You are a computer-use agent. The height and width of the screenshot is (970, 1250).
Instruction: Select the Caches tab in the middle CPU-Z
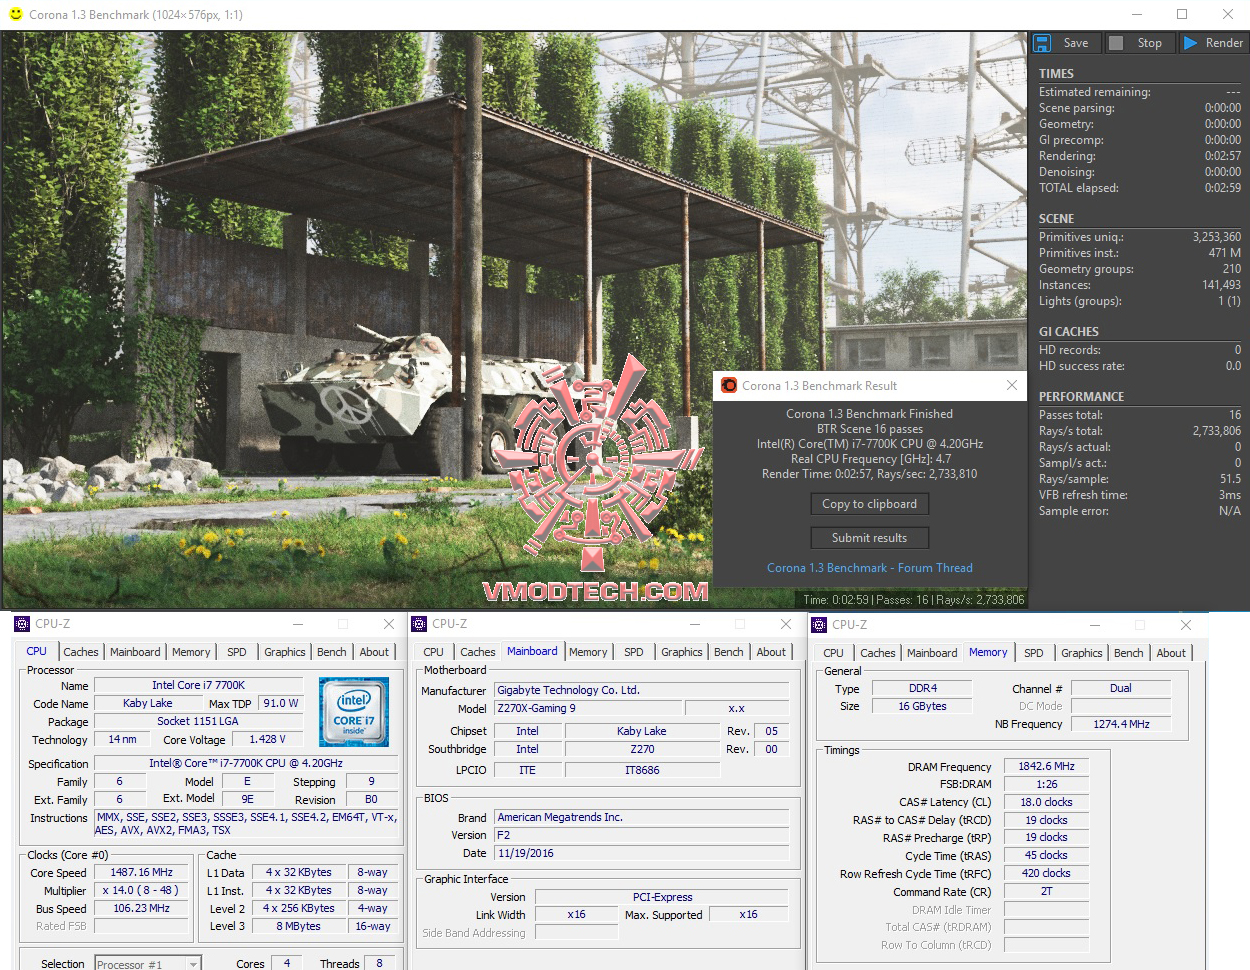[477, 652]
